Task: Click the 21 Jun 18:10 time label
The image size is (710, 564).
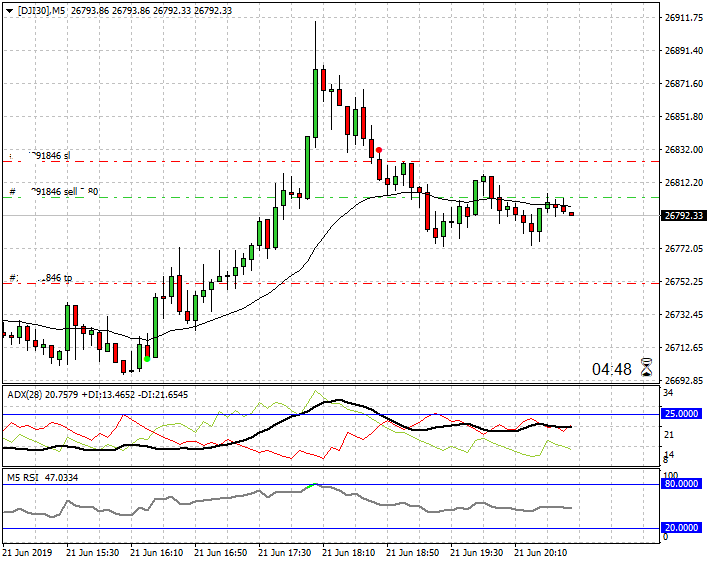Action: pos(349,553)
